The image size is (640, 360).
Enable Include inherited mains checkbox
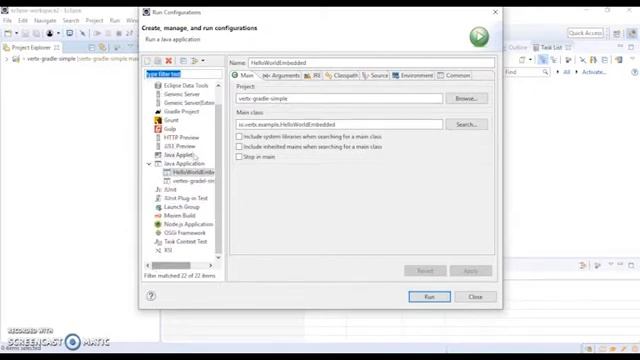239,147
